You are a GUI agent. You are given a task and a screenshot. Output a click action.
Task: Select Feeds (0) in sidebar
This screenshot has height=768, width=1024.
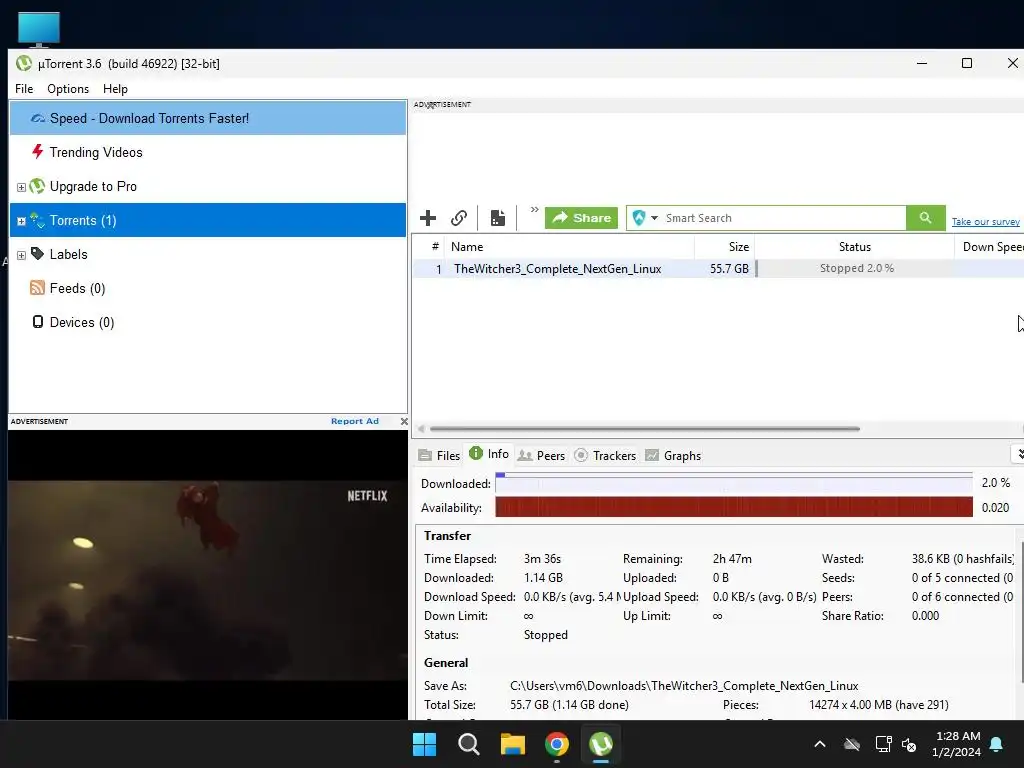(x=77, y=288)
